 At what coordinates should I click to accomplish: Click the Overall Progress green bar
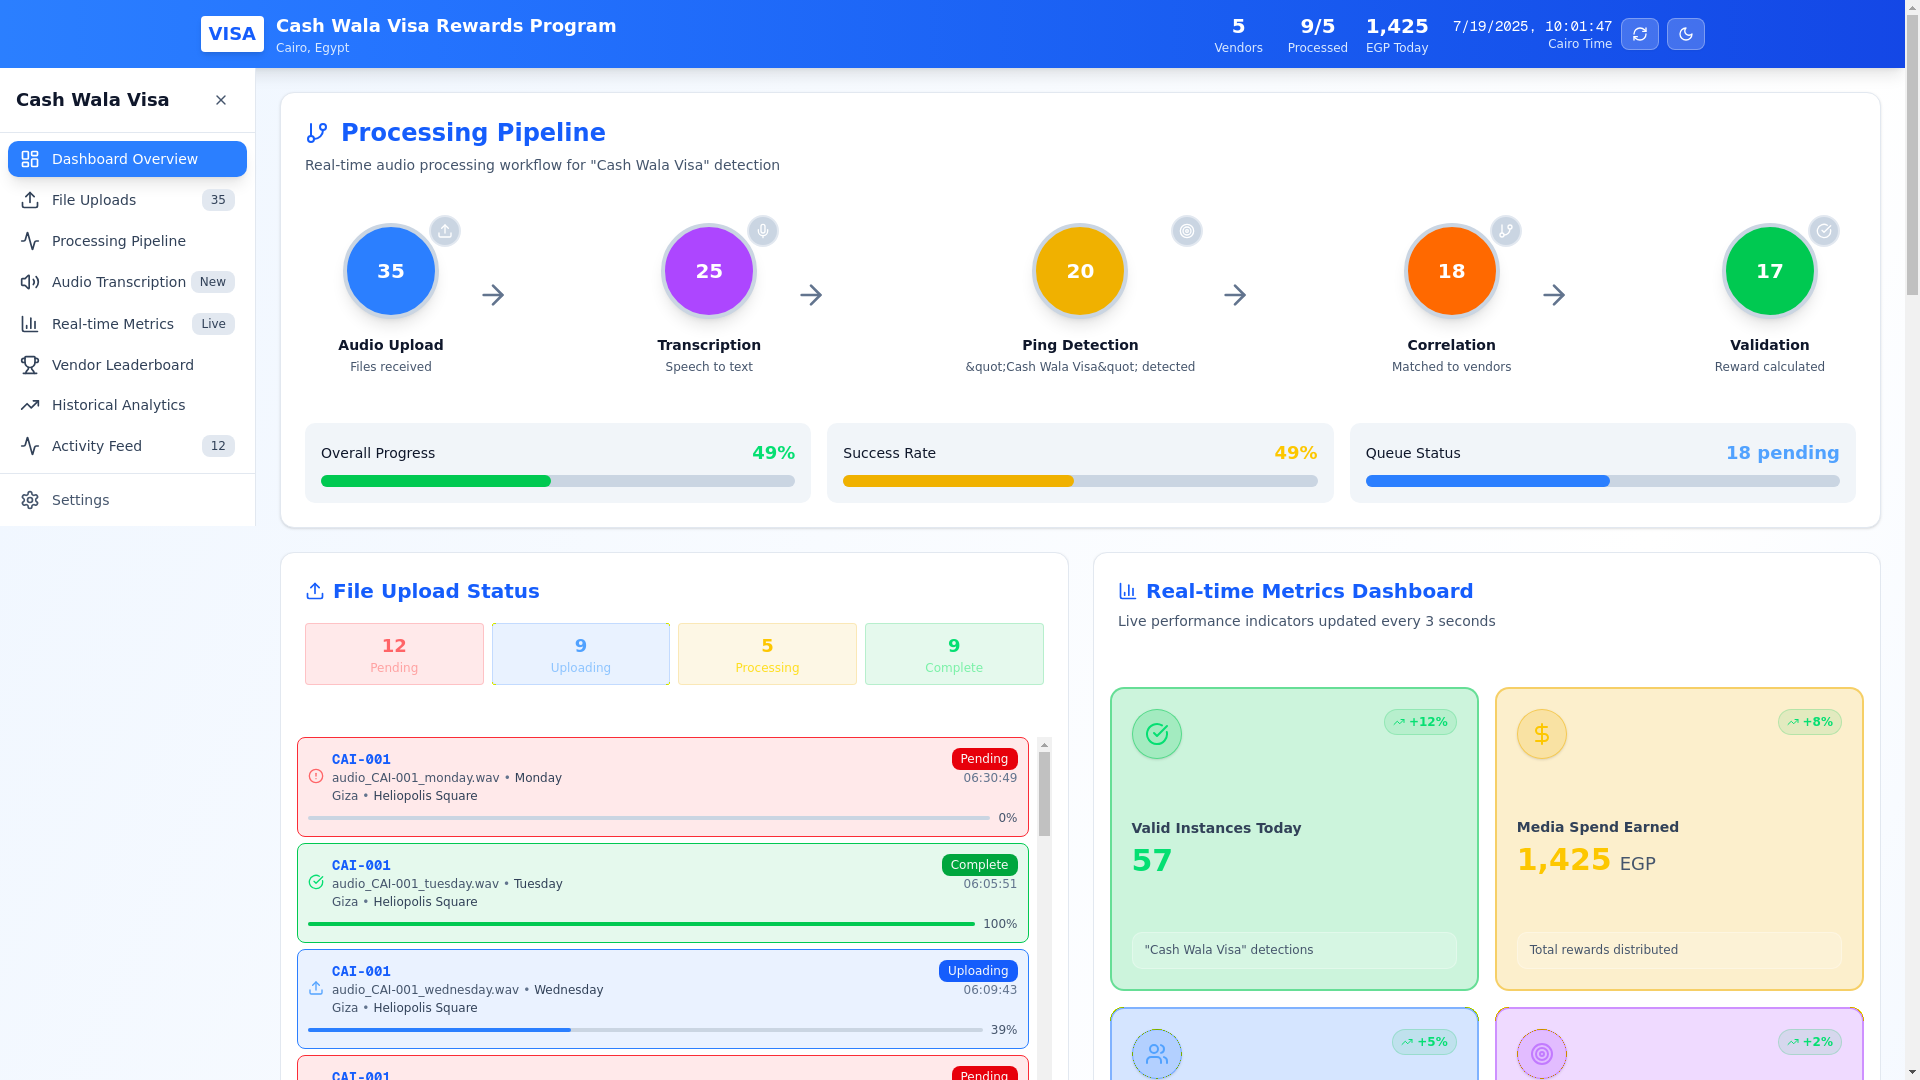[558, 481]
